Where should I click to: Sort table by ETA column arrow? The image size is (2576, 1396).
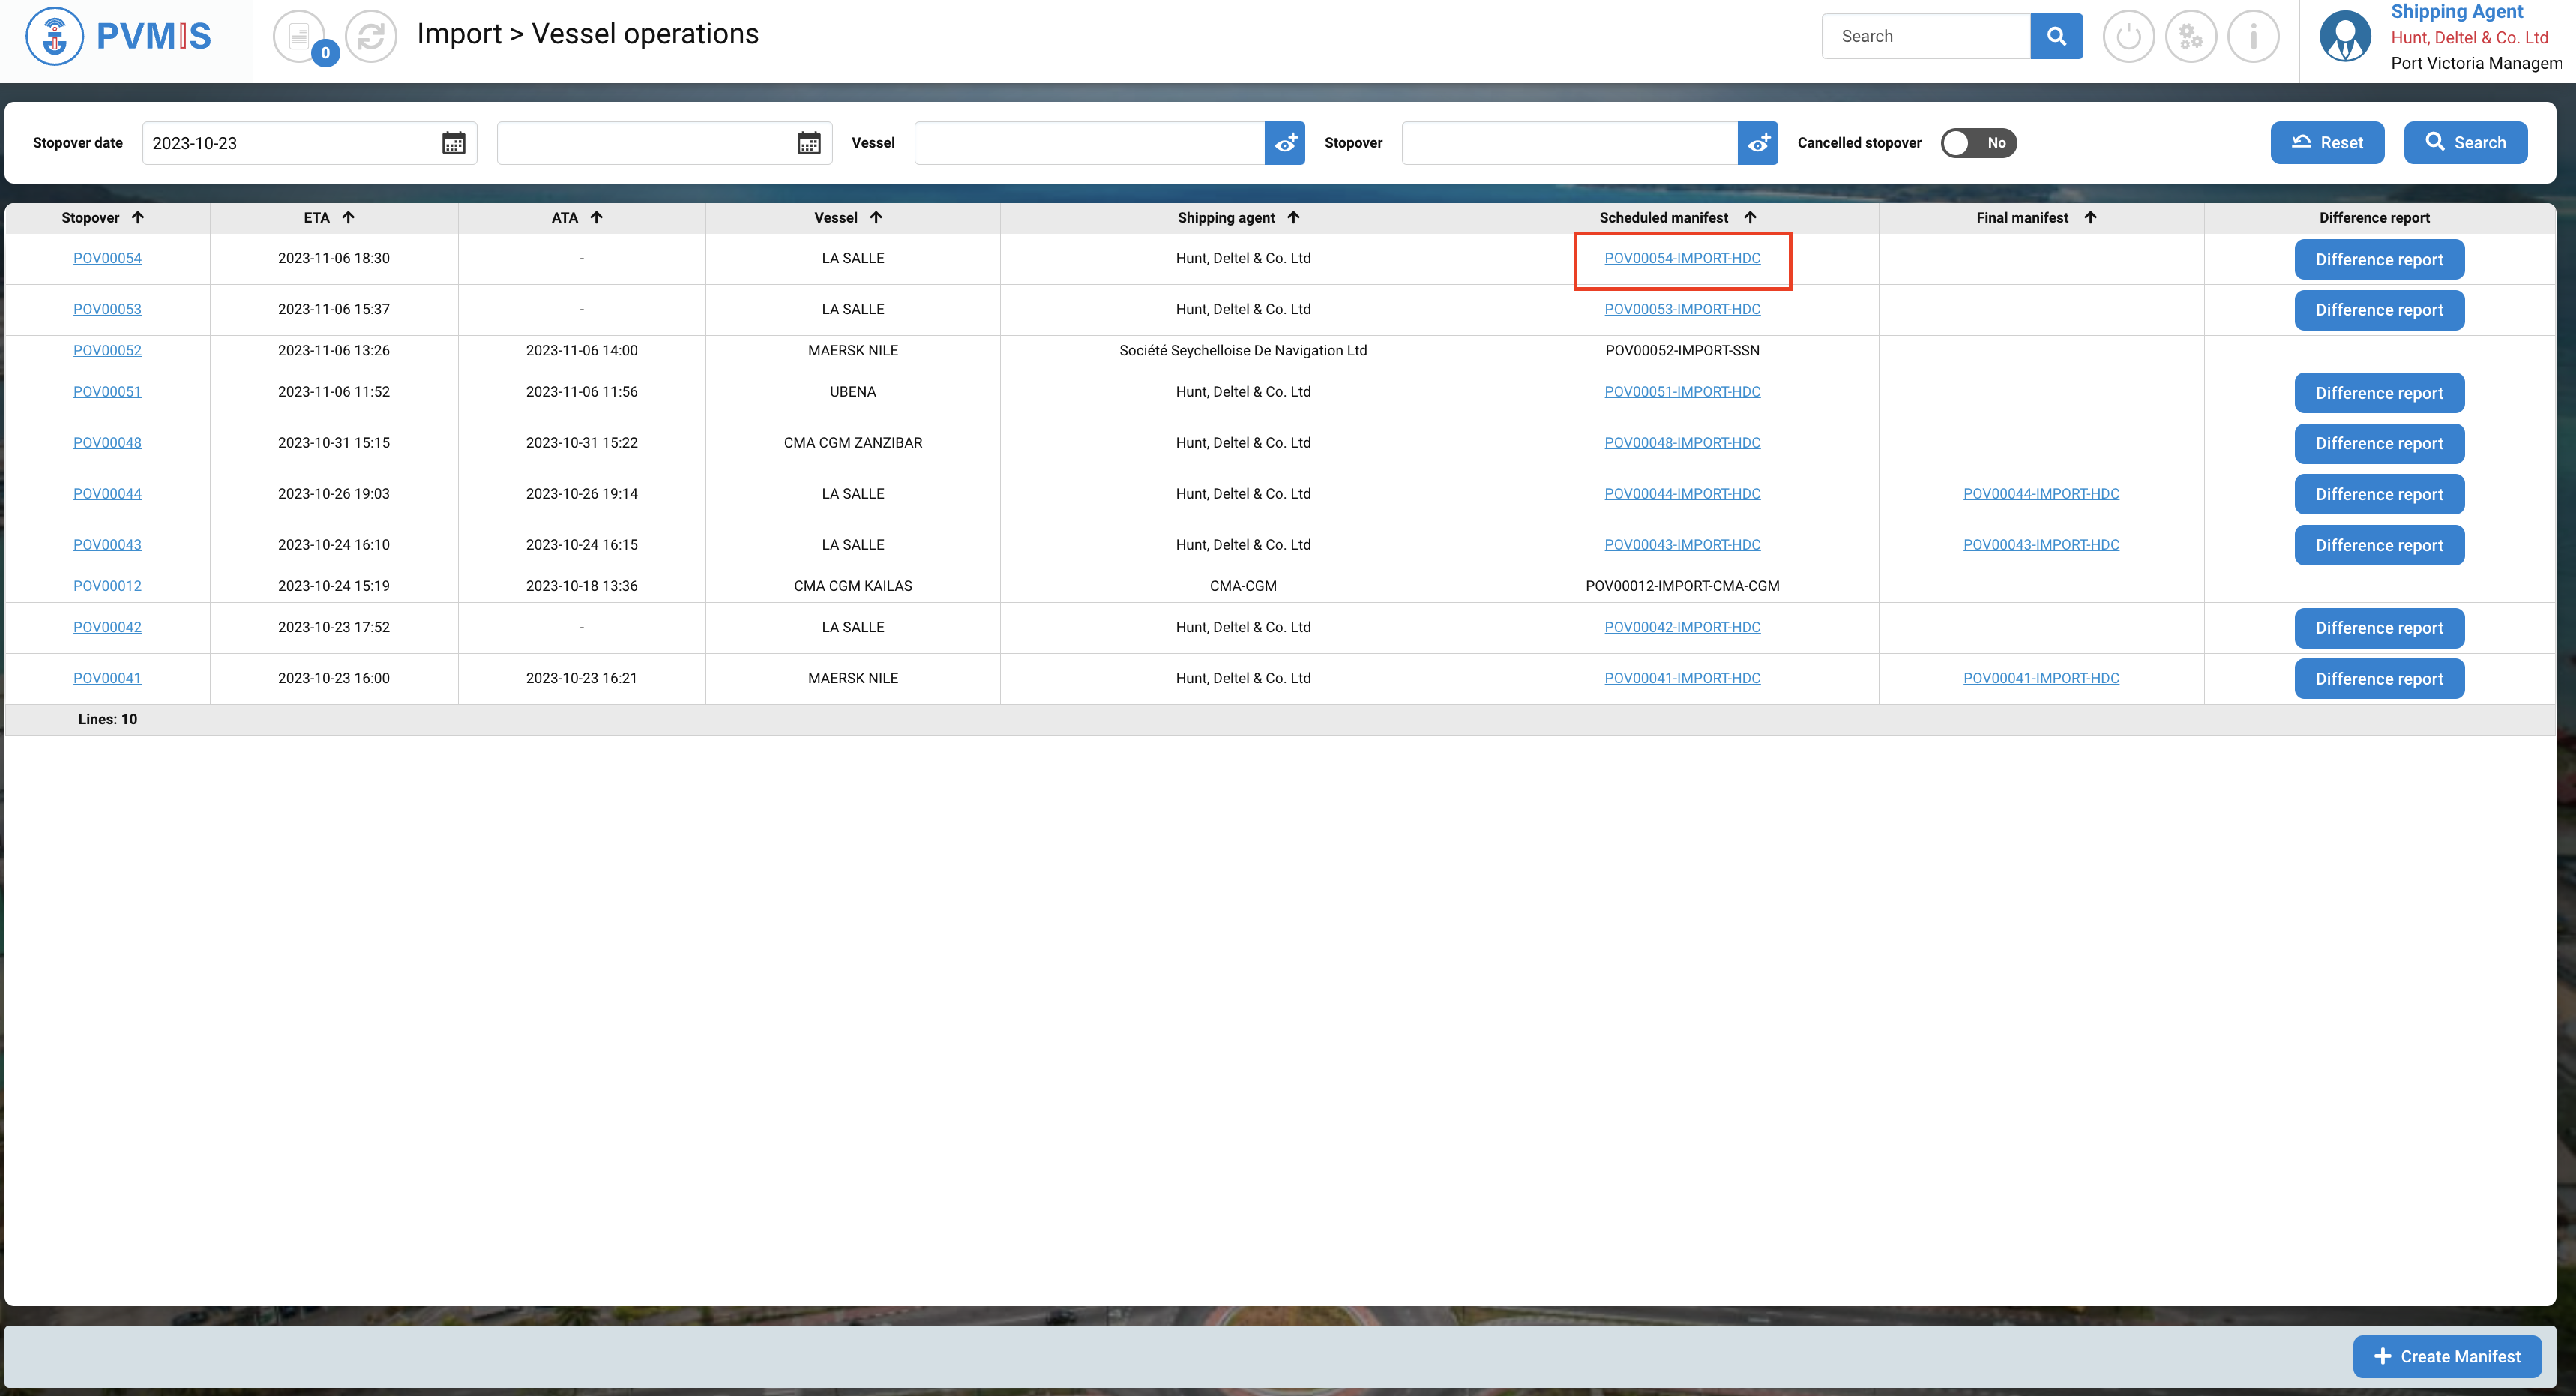tap(348, 218)
